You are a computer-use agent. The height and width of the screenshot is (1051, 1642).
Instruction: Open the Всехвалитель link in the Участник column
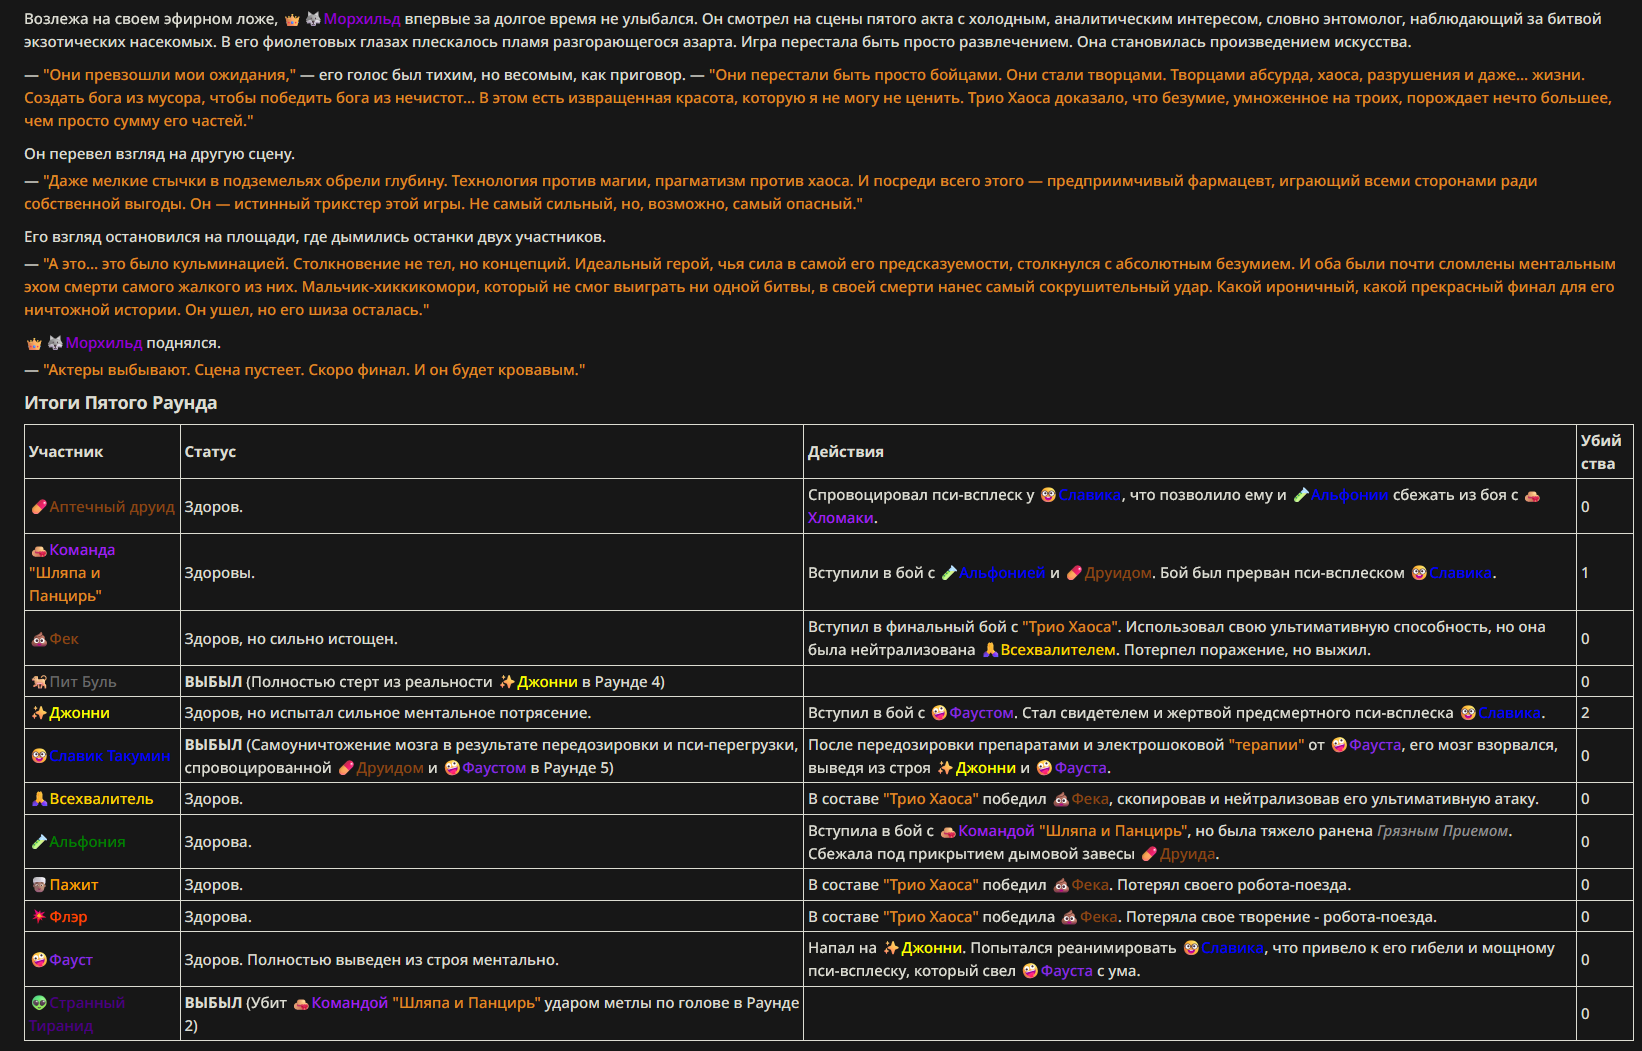[x=102, y=799]
